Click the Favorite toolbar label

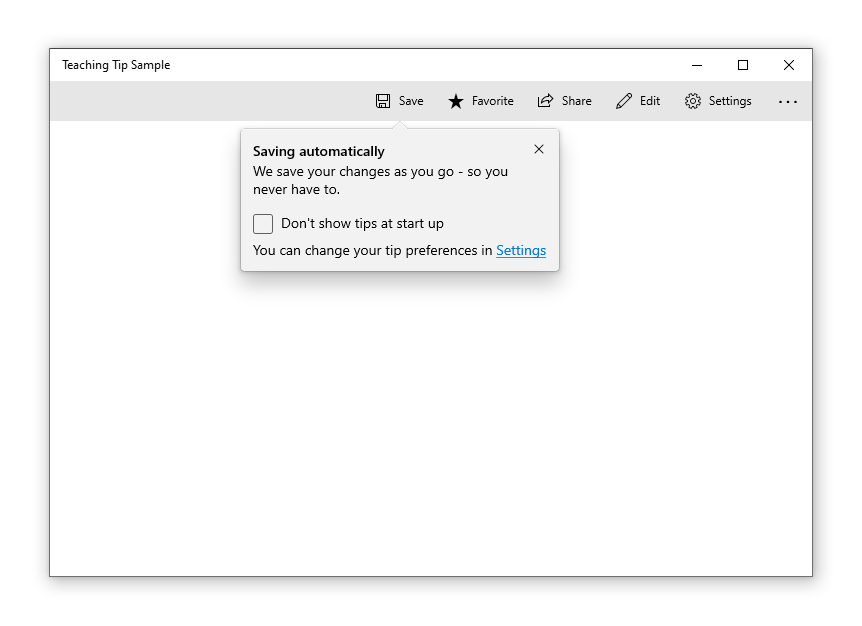[489, 100]
